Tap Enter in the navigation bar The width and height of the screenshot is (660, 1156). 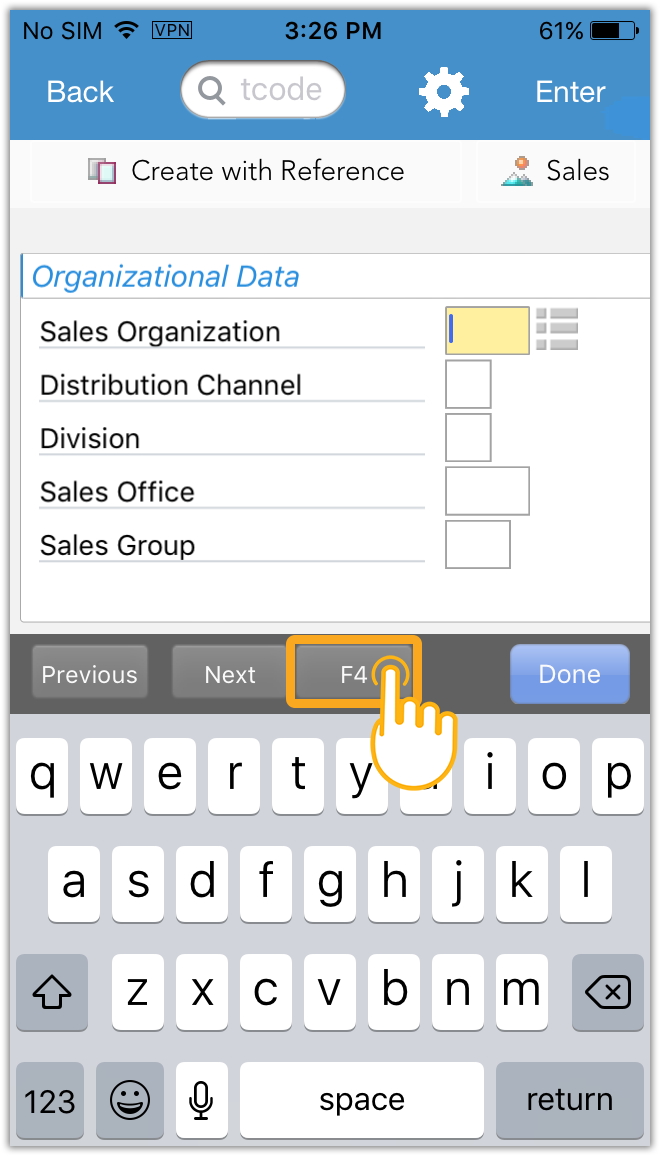(x=570, y=92)
